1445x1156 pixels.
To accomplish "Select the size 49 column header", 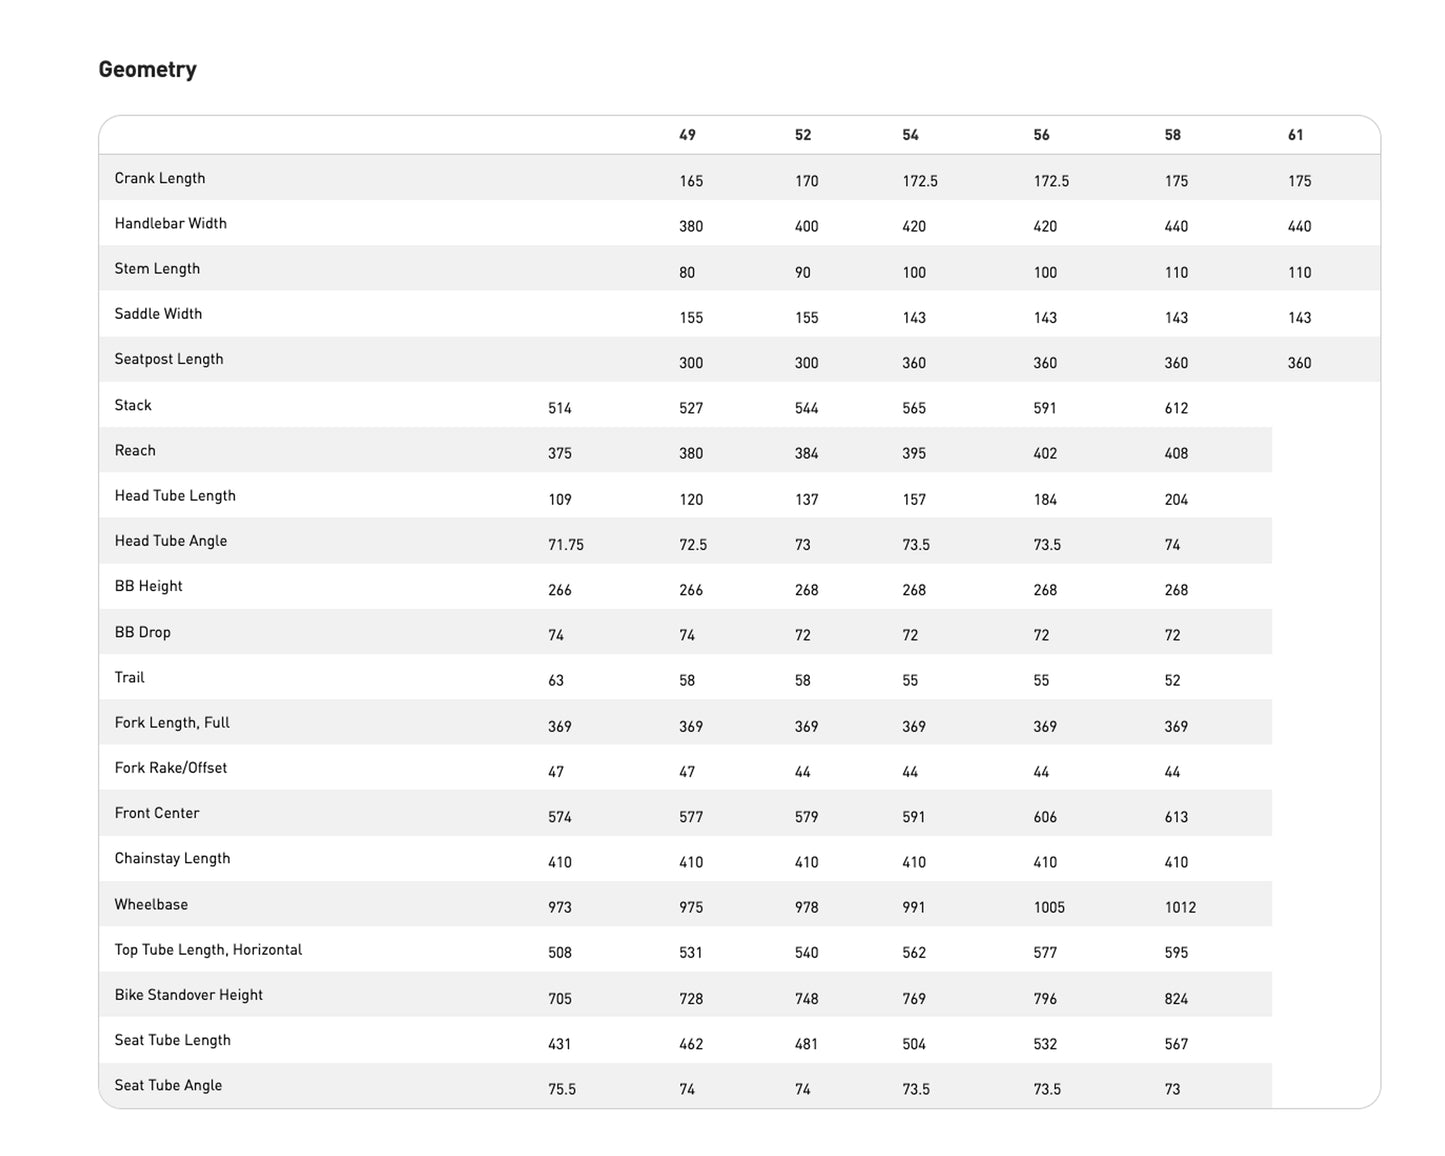I will click(687, 135).
